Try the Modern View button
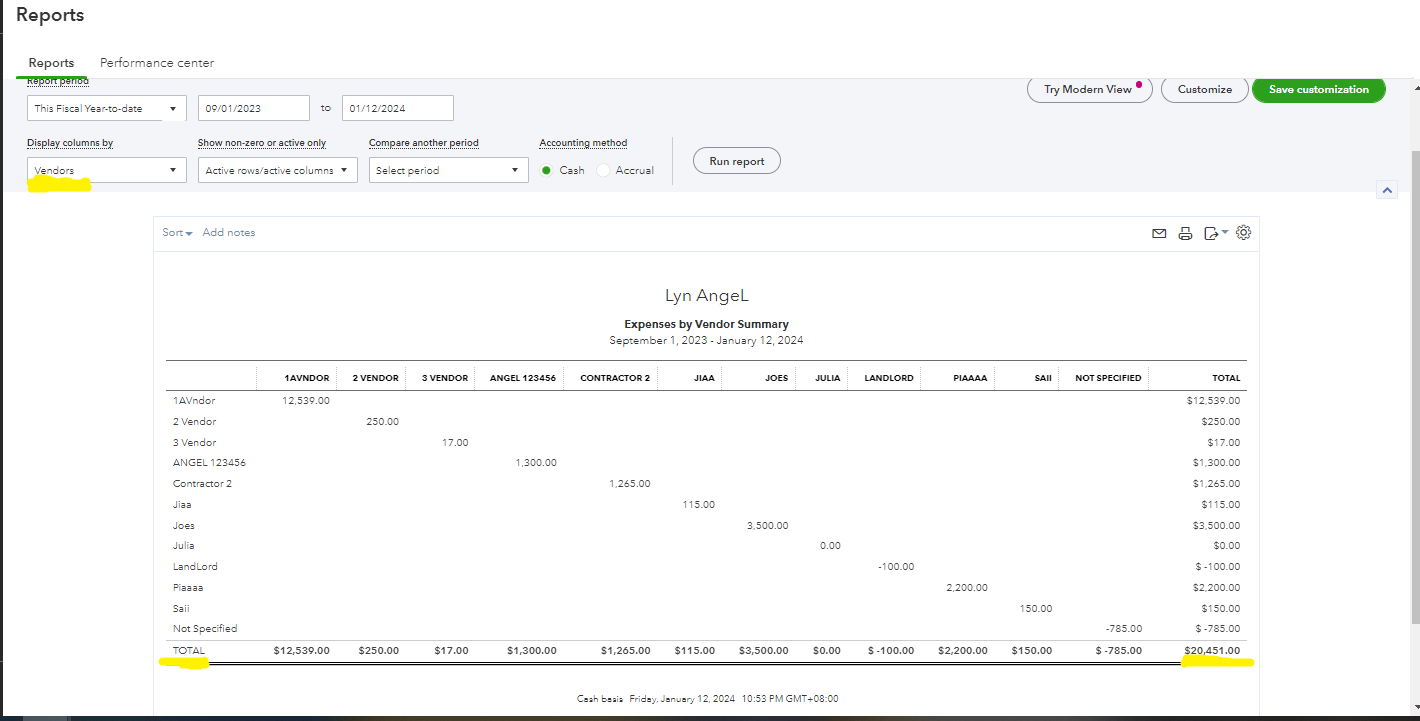Screen dimensions: 1420x721 1089,89
